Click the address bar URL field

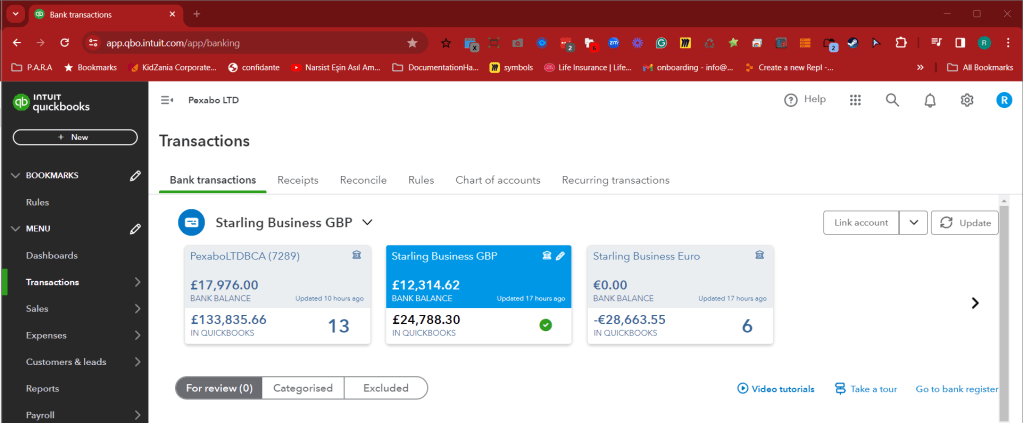pos(253,43)
